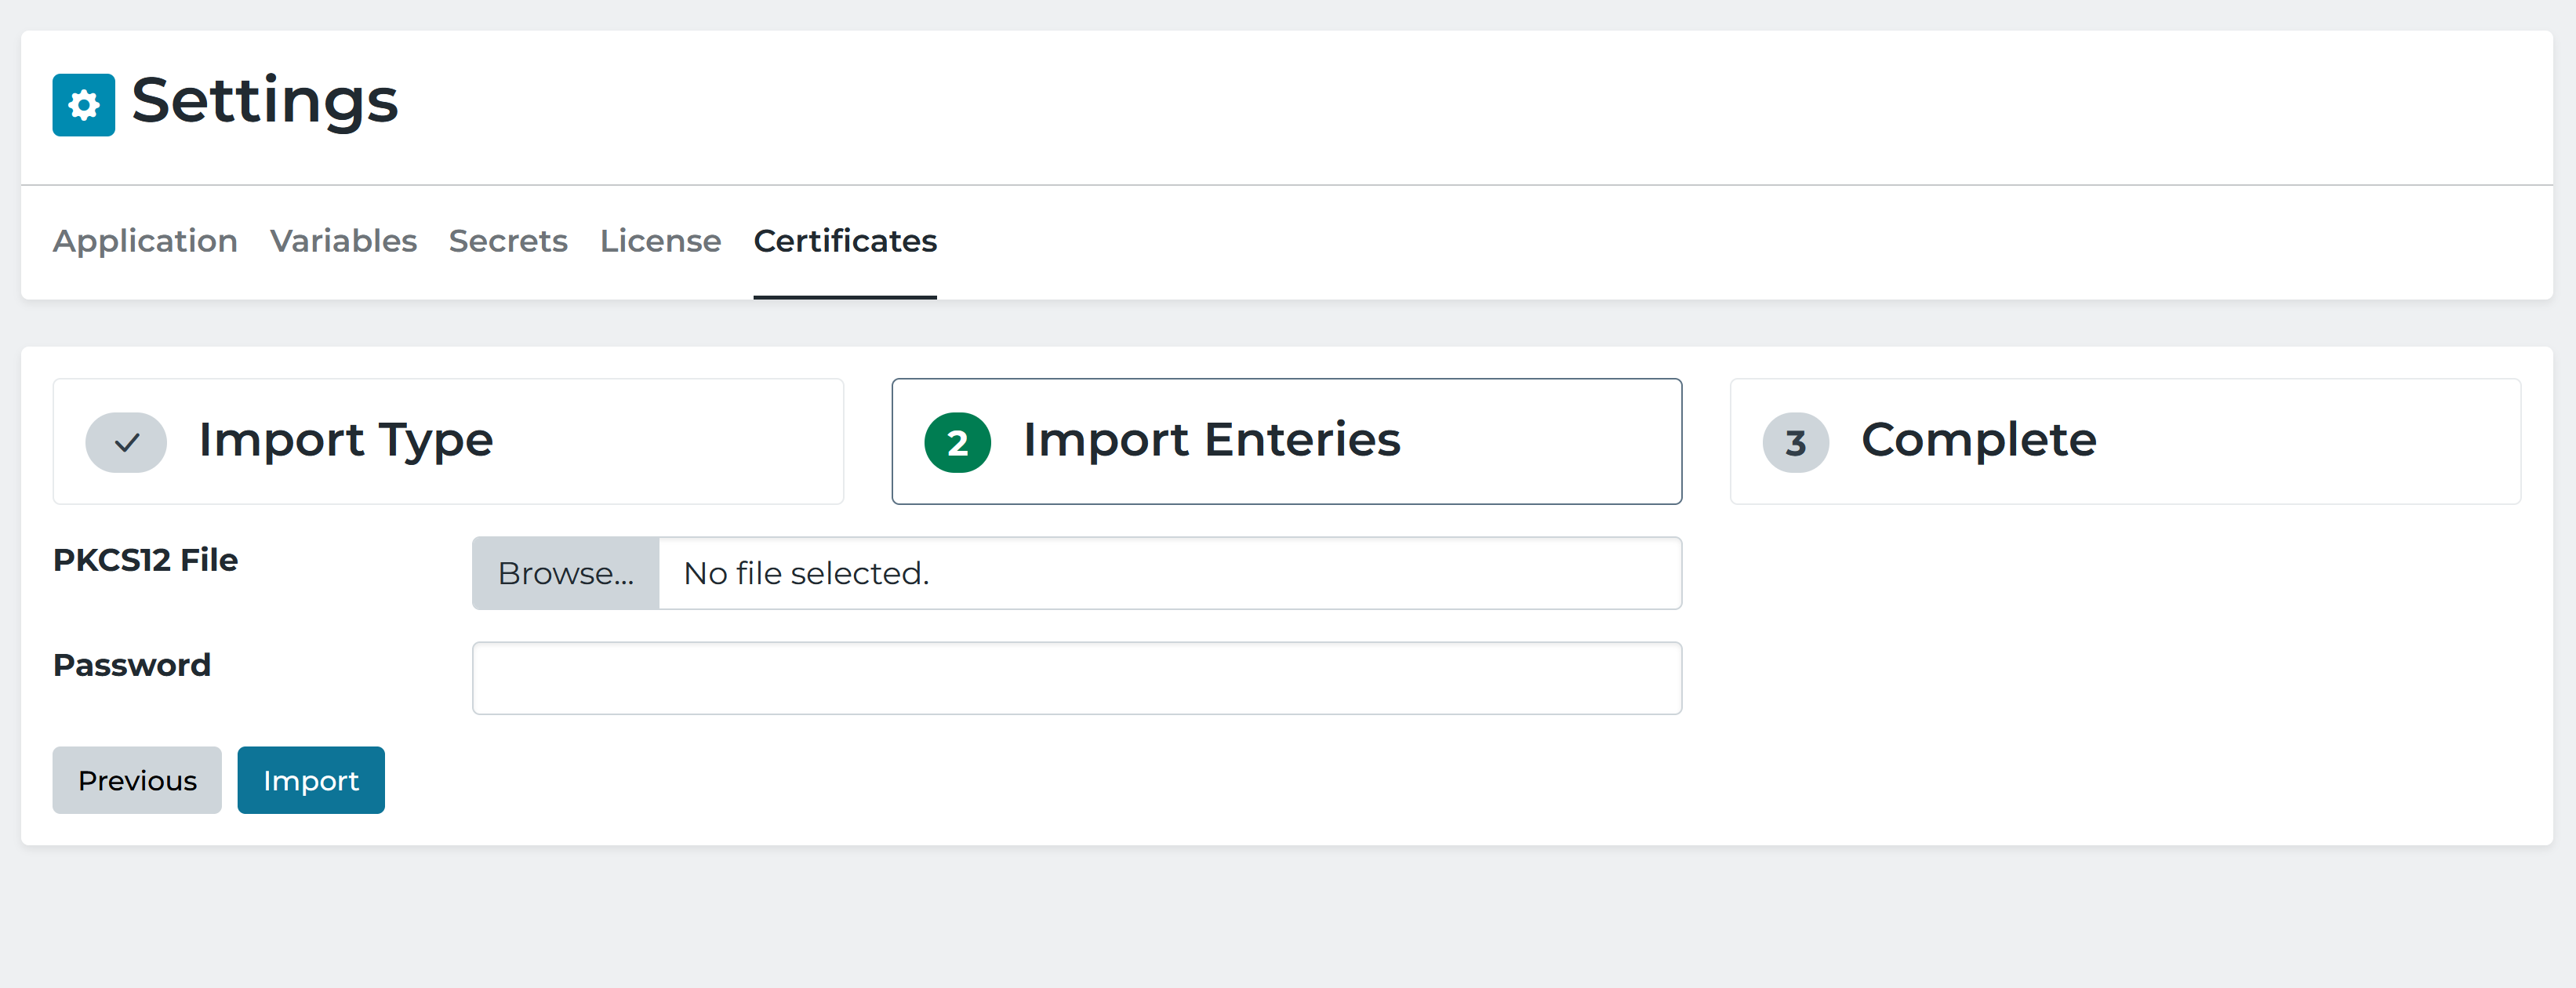The image size is (2576, 988).
Task: Select the Certificates tab
Action: point(845,241)
